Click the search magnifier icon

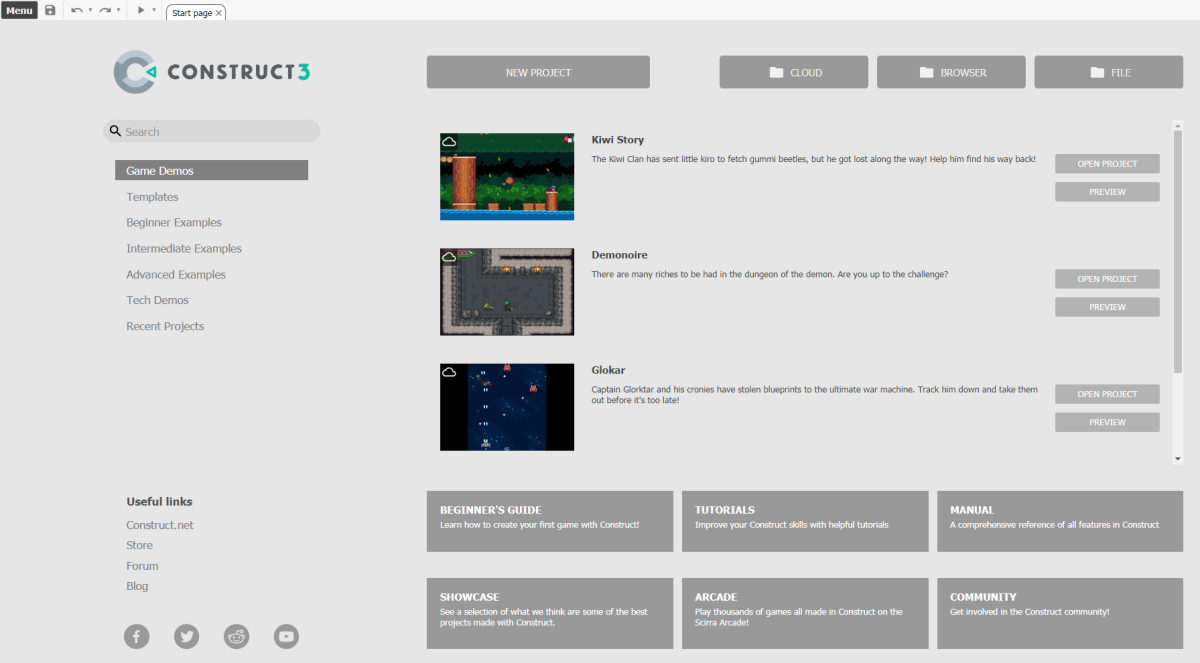pyautogui.click(x=116, y=131)
